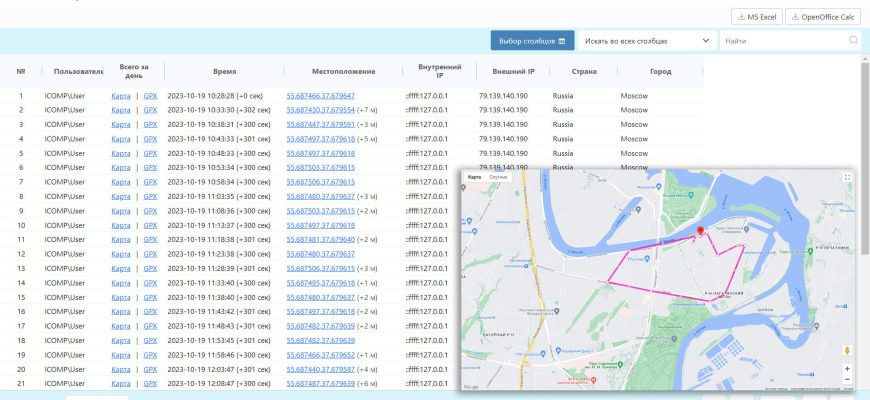Click the table's vertical scrollbar

tap(864, 200)
